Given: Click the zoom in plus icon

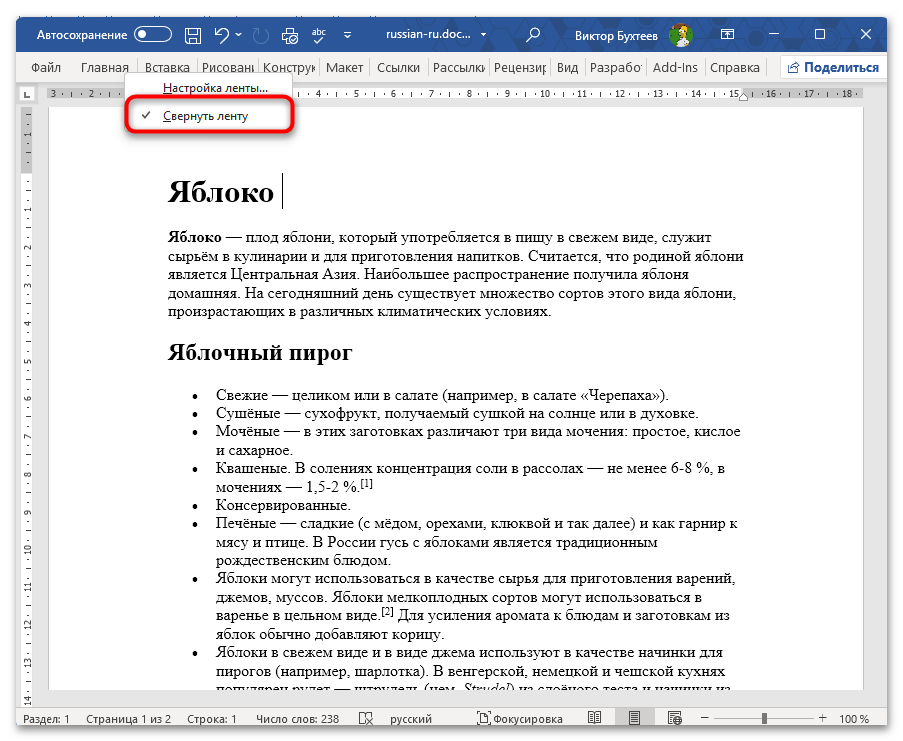Looking at the screenshot, I should (822, 718).
